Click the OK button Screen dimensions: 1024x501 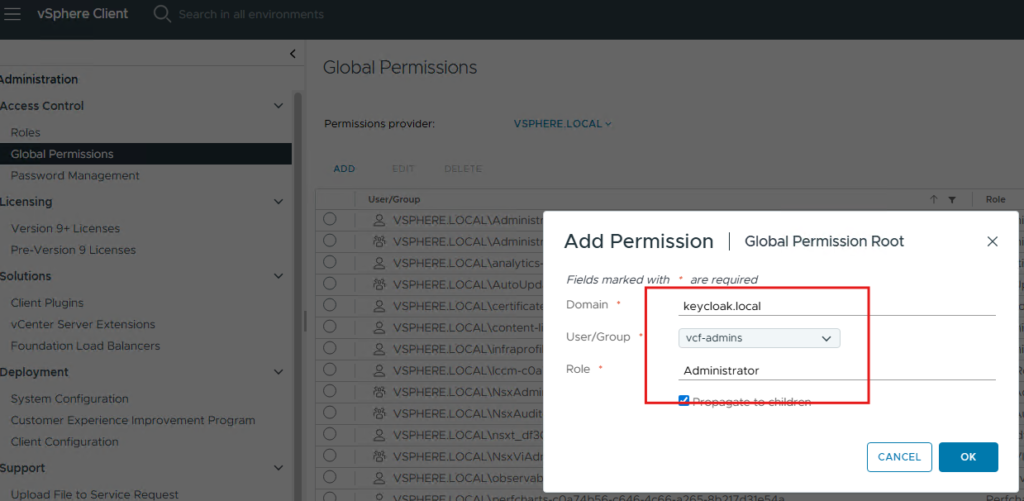click(x=967, y=457)
